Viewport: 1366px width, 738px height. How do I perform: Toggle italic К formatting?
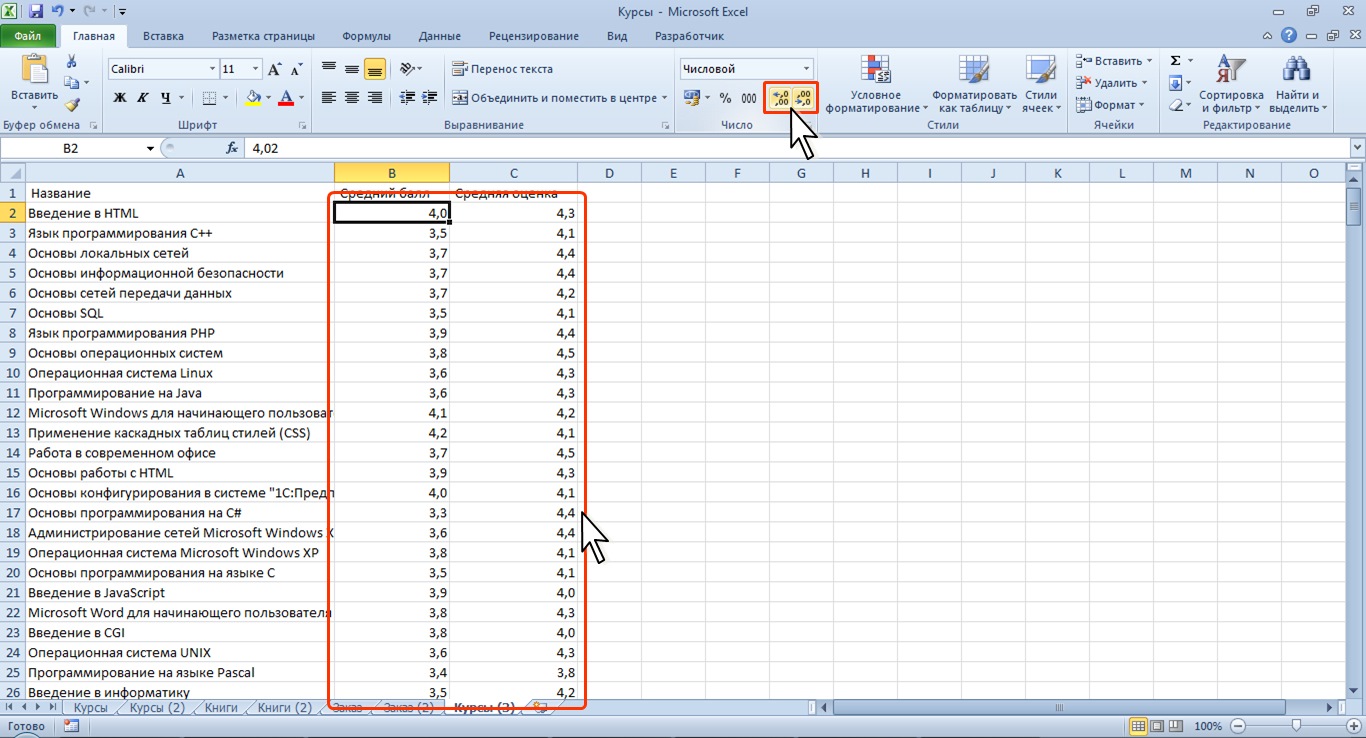[x=142, y=98]
